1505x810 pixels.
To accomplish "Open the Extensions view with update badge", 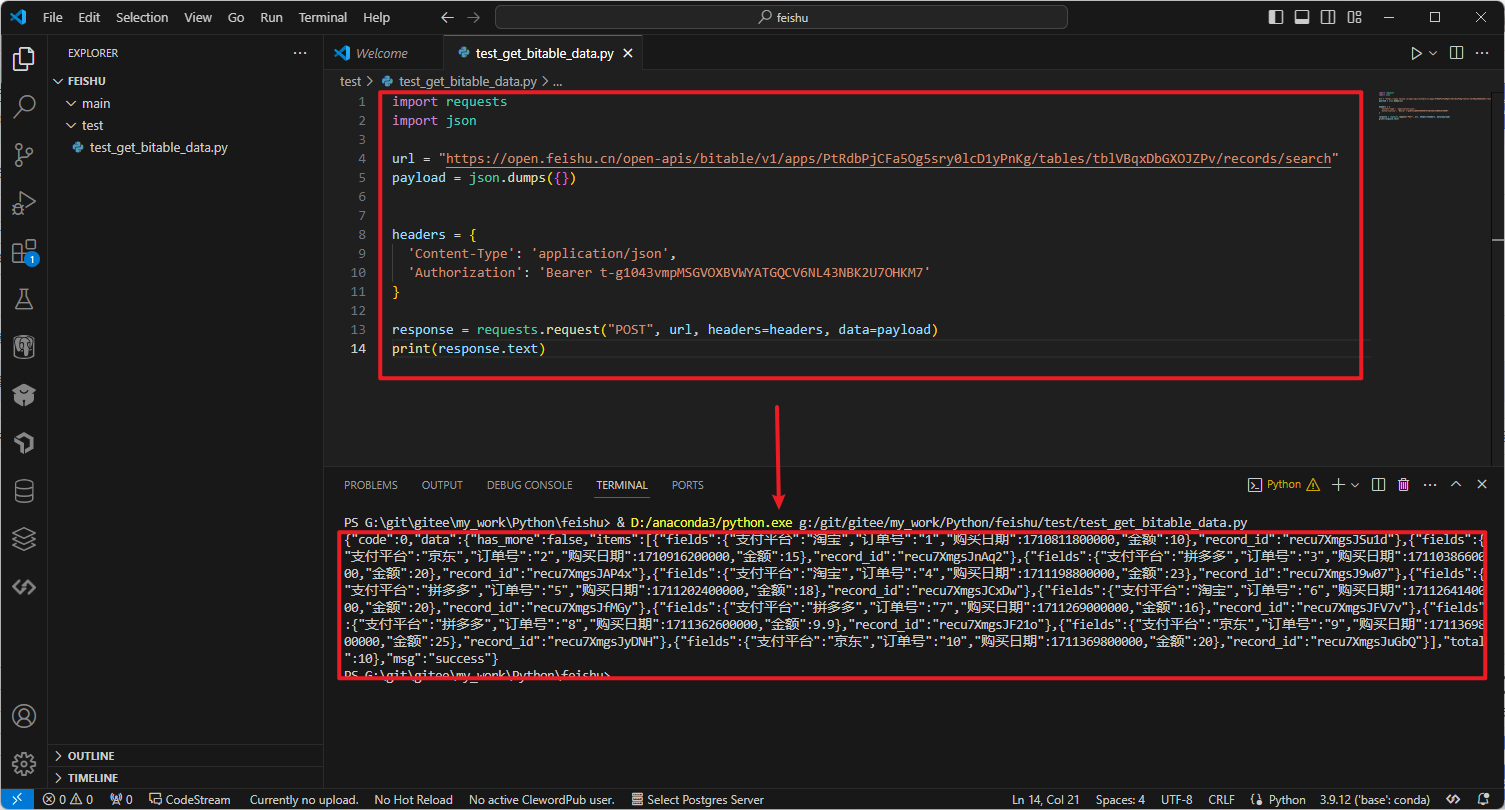I will 24,251.
